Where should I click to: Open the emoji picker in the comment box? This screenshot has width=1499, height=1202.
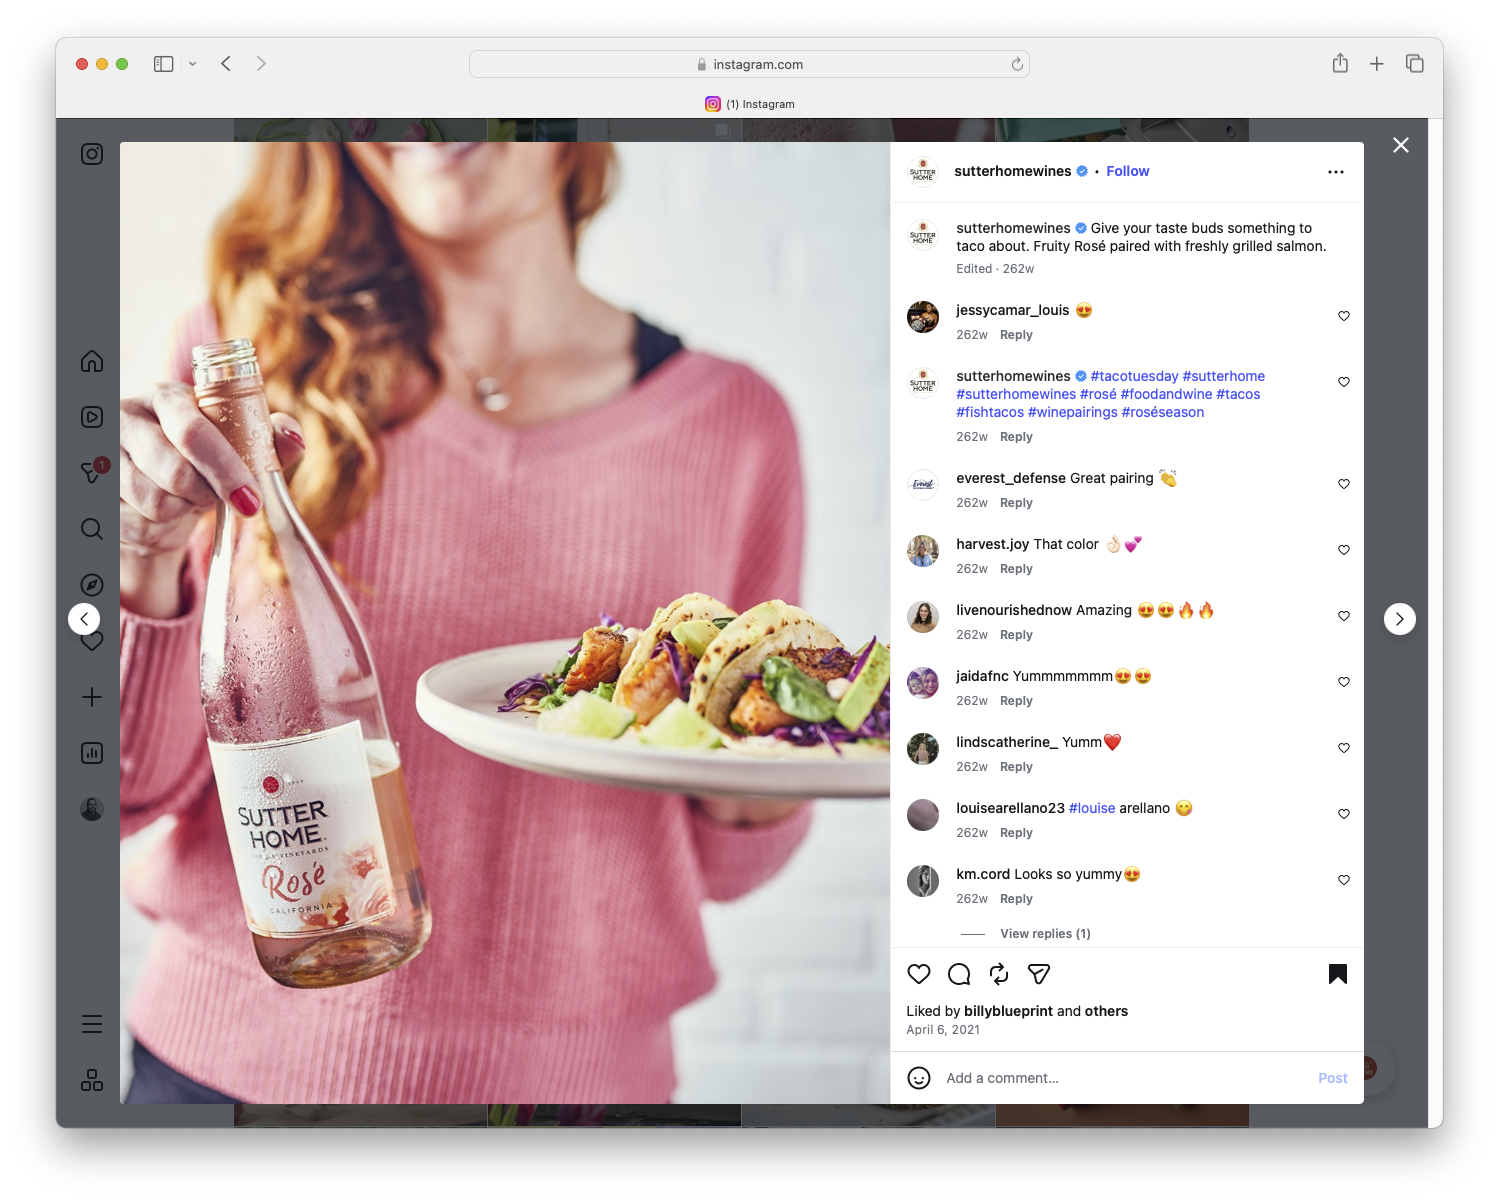pyautogui.click(x=919, y=1078)
